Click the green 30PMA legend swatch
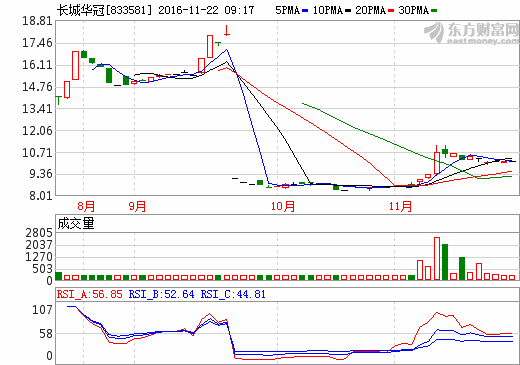This screenshot has height=365, width=520. (x=434, y=11)
